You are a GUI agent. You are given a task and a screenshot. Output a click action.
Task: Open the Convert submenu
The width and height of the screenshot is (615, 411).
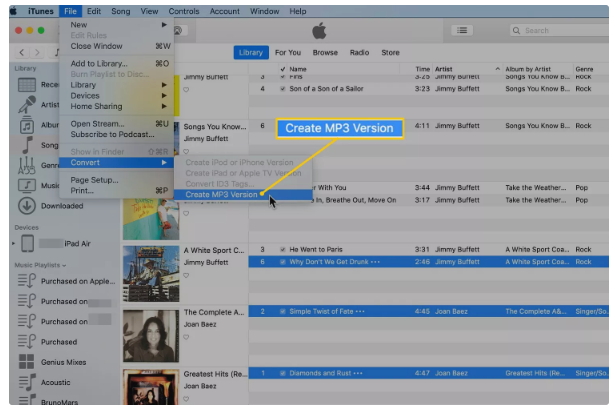coord(116,163)
